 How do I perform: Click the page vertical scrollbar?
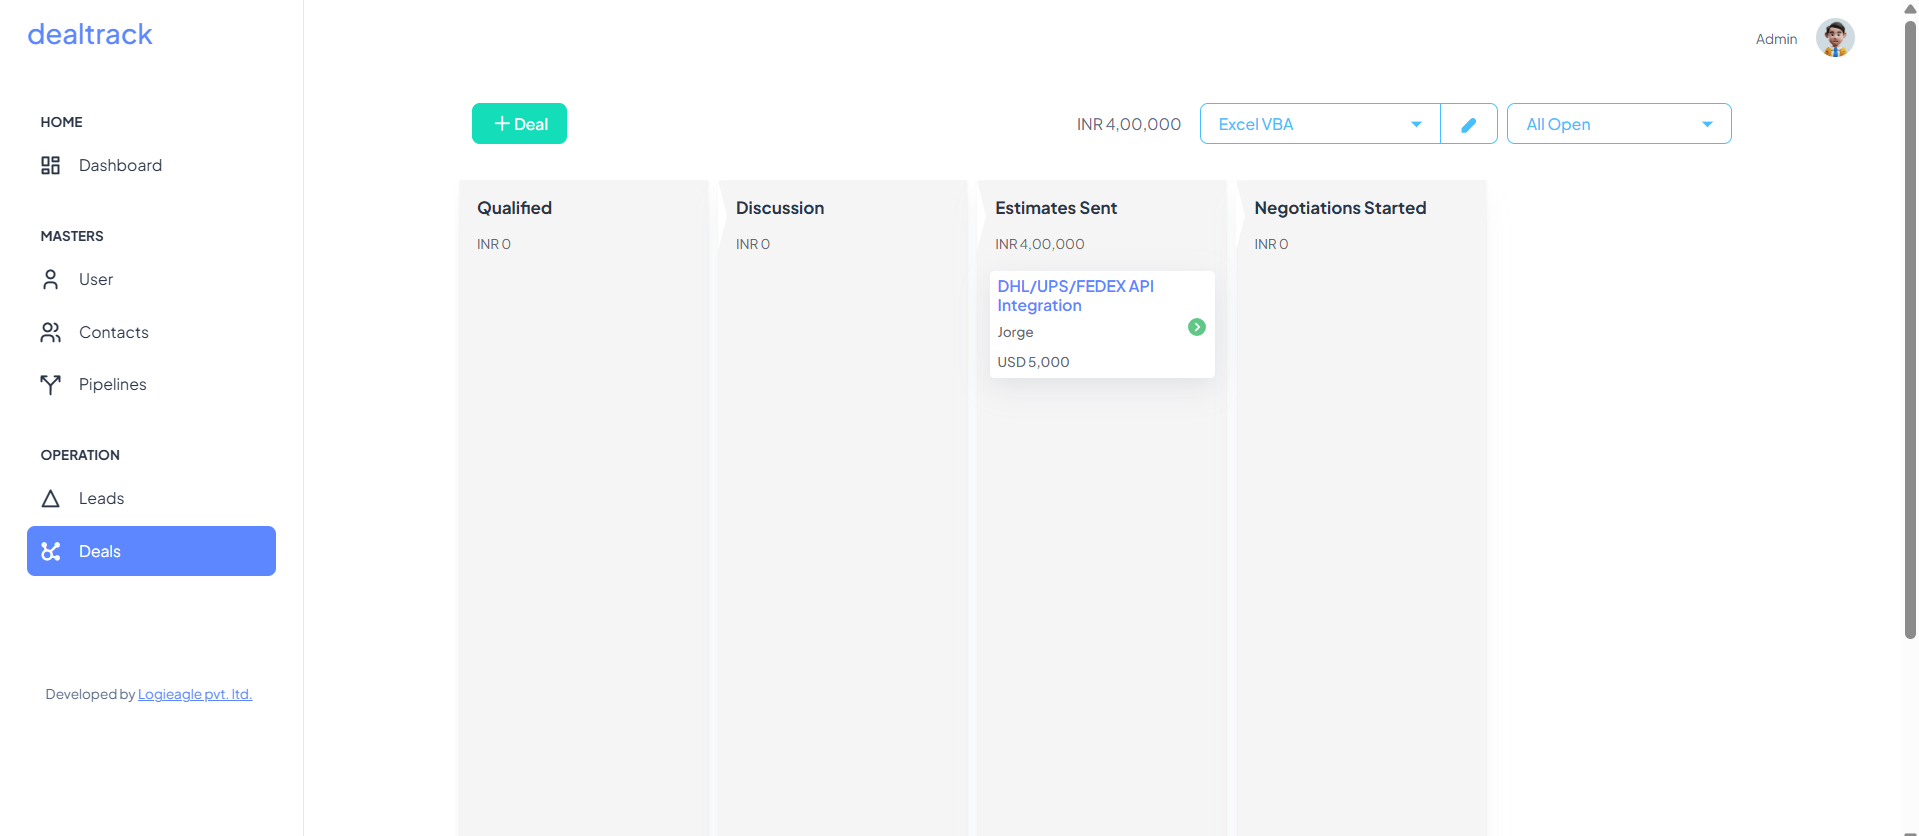click(x=1910, y=330)
